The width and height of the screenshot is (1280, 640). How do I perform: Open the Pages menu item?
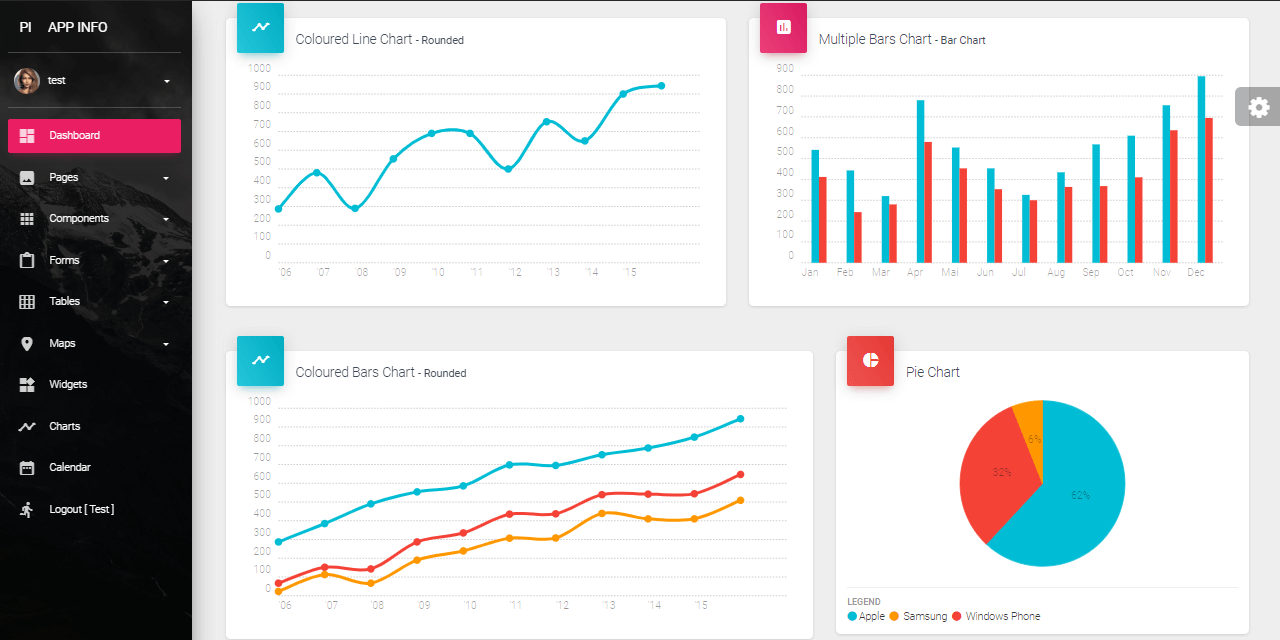(x=94, y=177)
